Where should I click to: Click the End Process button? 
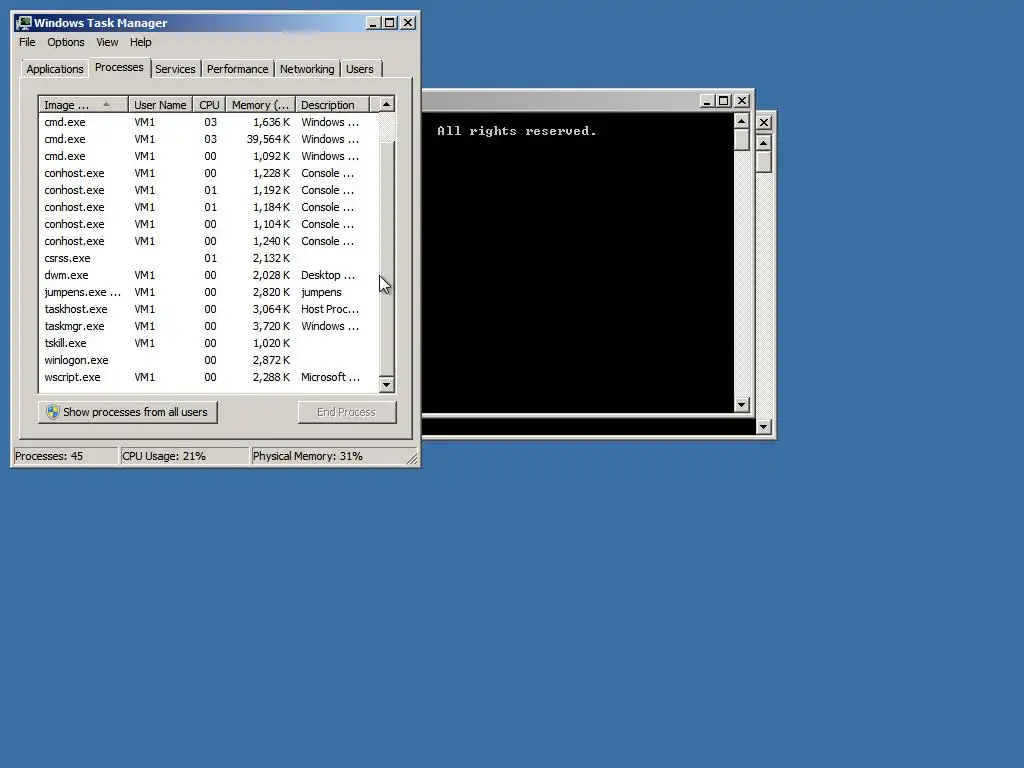pos(347,412)
